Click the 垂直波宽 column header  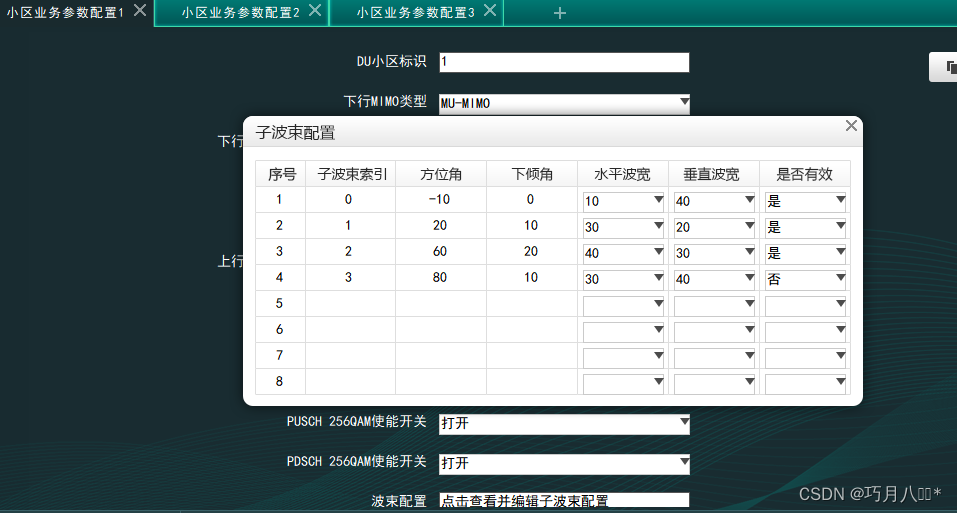click(713, 174)
